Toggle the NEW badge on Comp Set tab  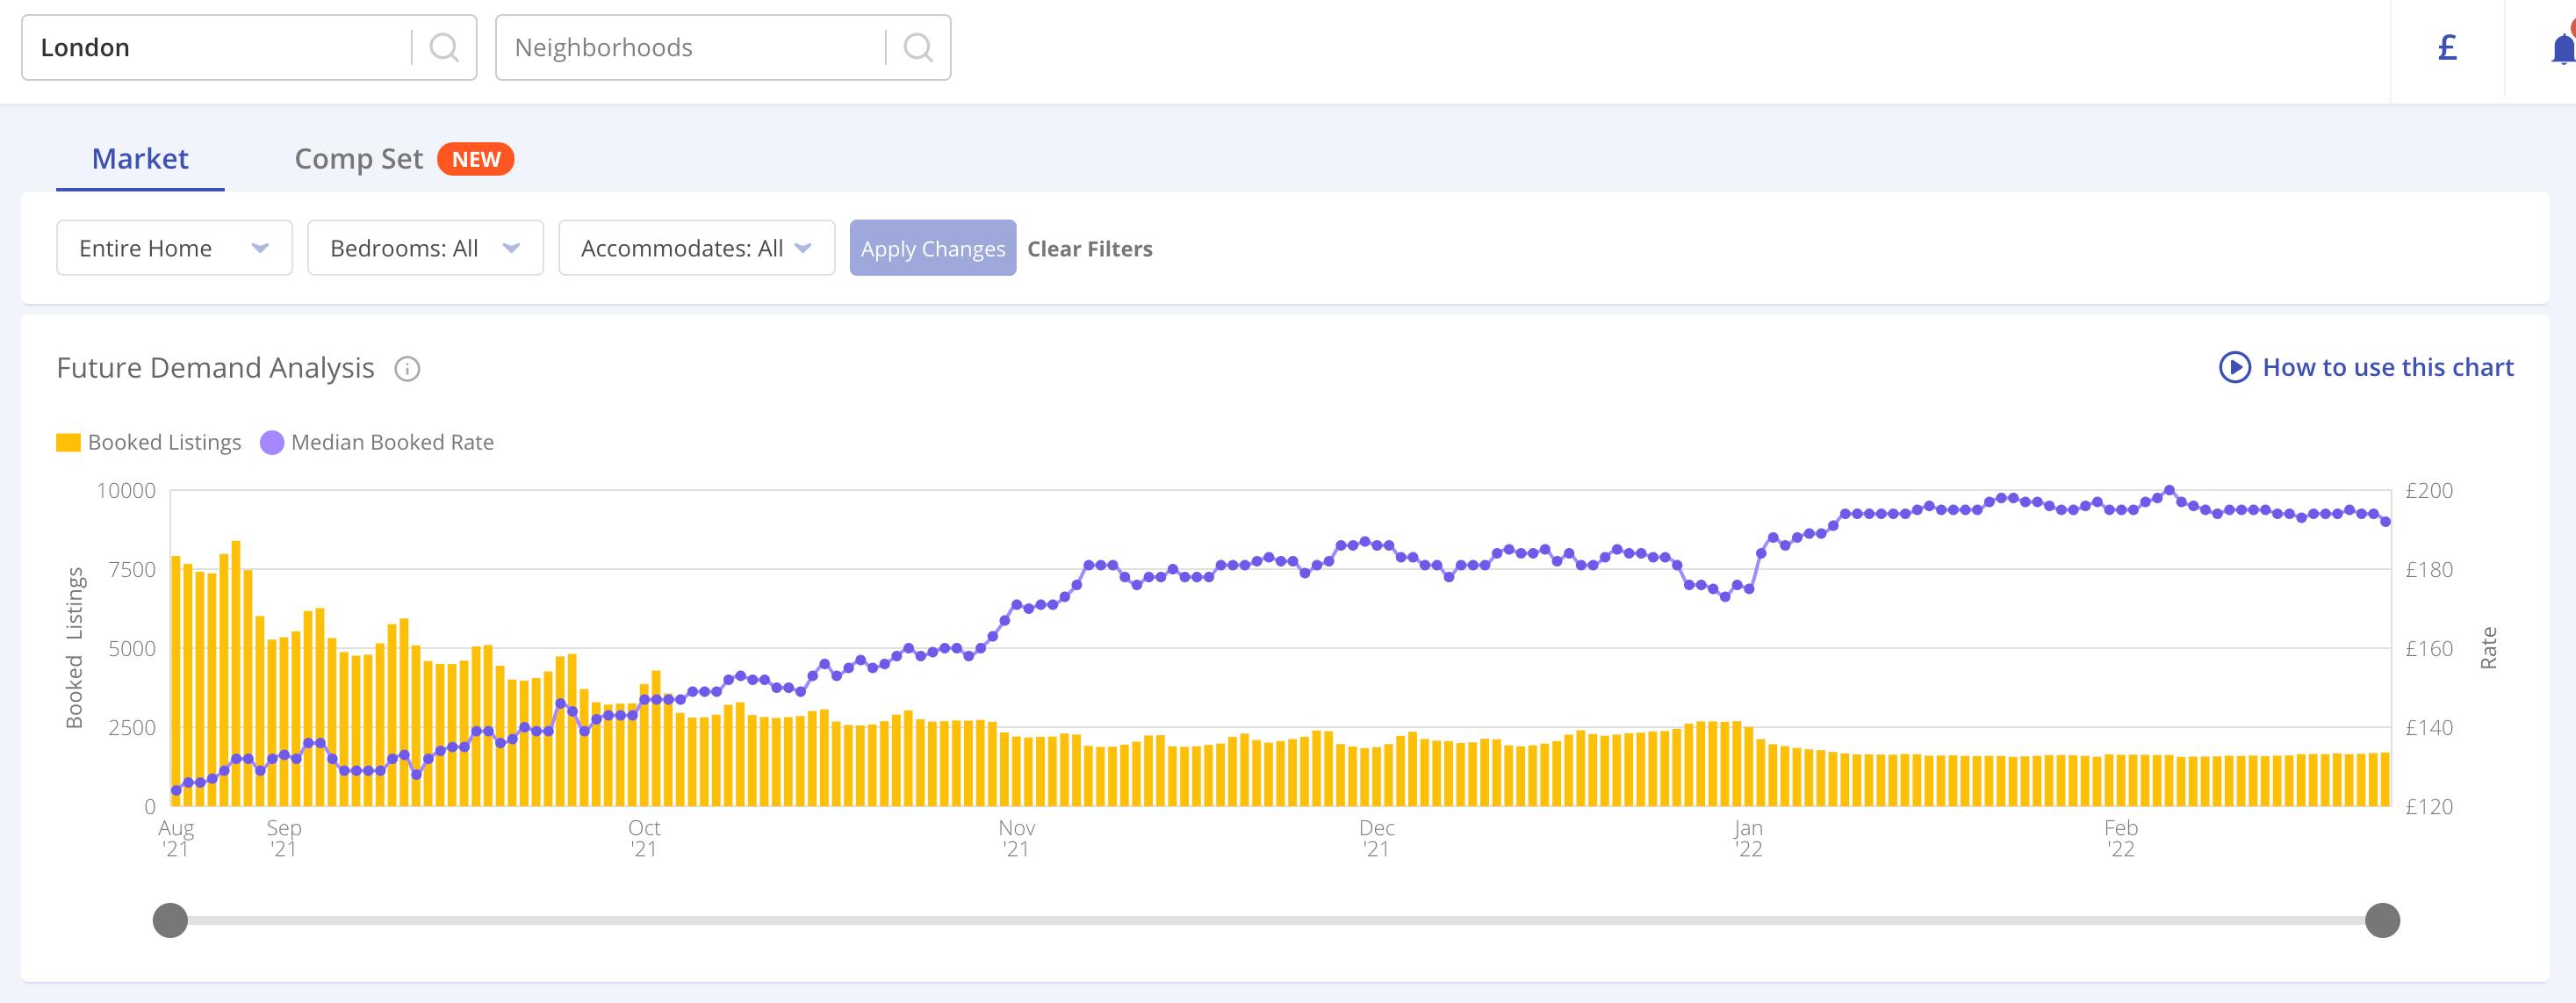[479, 158]
